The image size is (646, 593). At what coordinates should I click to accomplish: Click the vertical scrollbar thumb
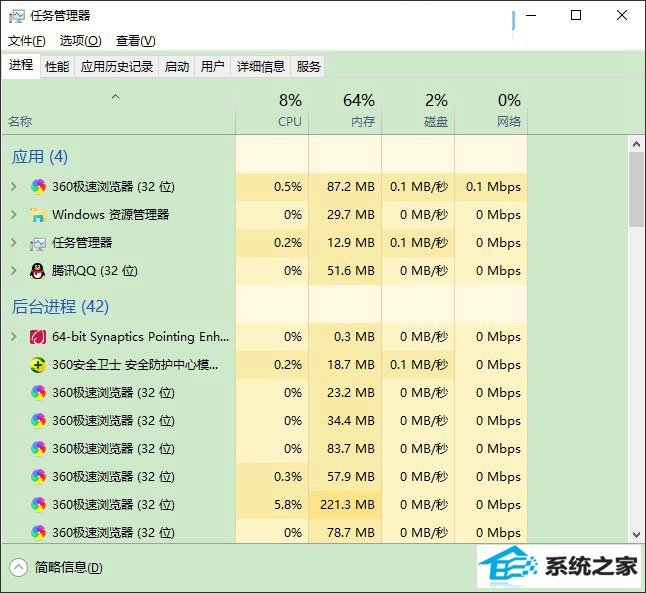pyautogui.click(x=637, y=190)
